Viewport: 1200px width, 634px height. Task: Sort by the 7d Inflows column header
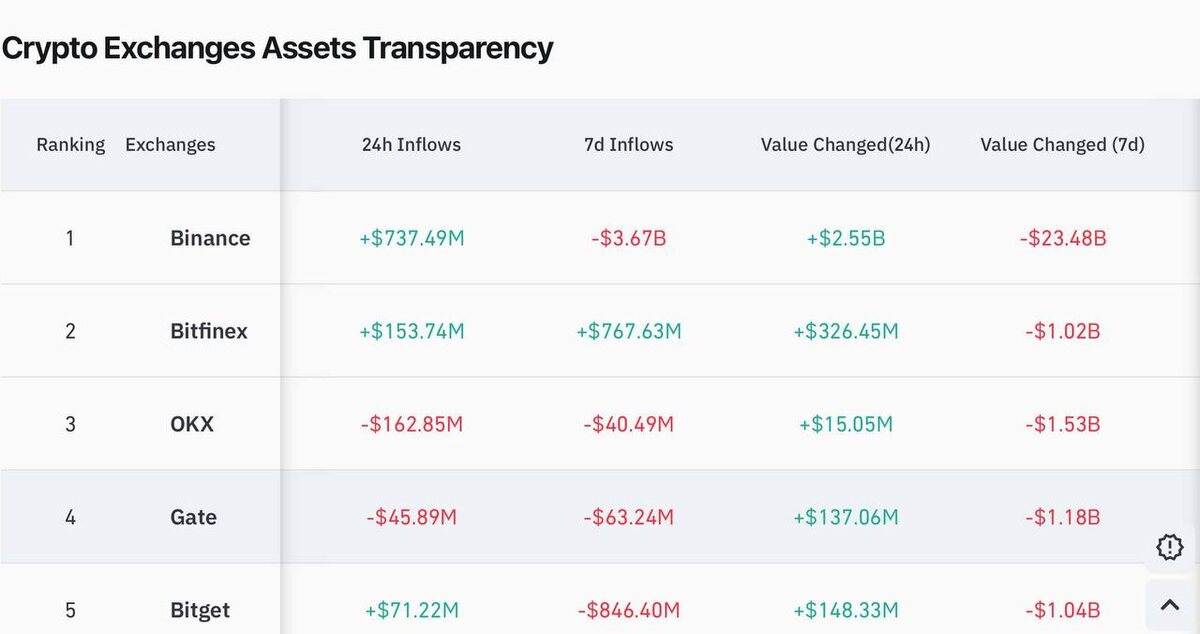tap(629, 144)
